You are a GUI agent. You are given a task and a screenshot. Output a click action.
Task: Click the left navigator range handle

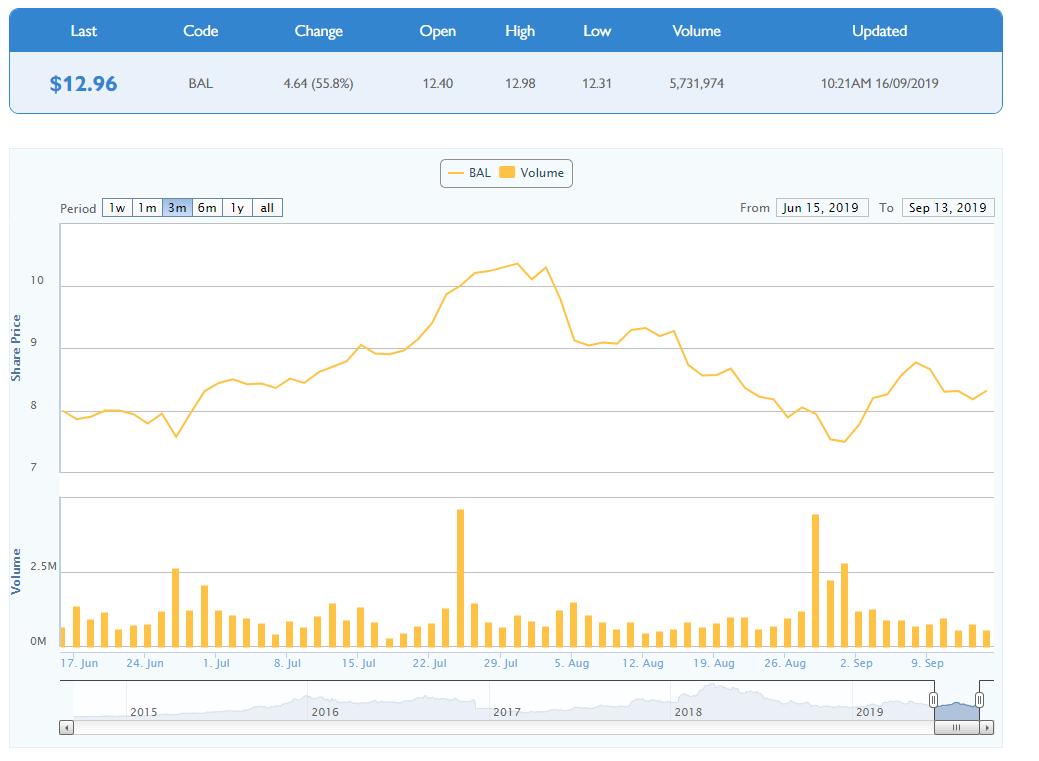[x=934, y=700]
